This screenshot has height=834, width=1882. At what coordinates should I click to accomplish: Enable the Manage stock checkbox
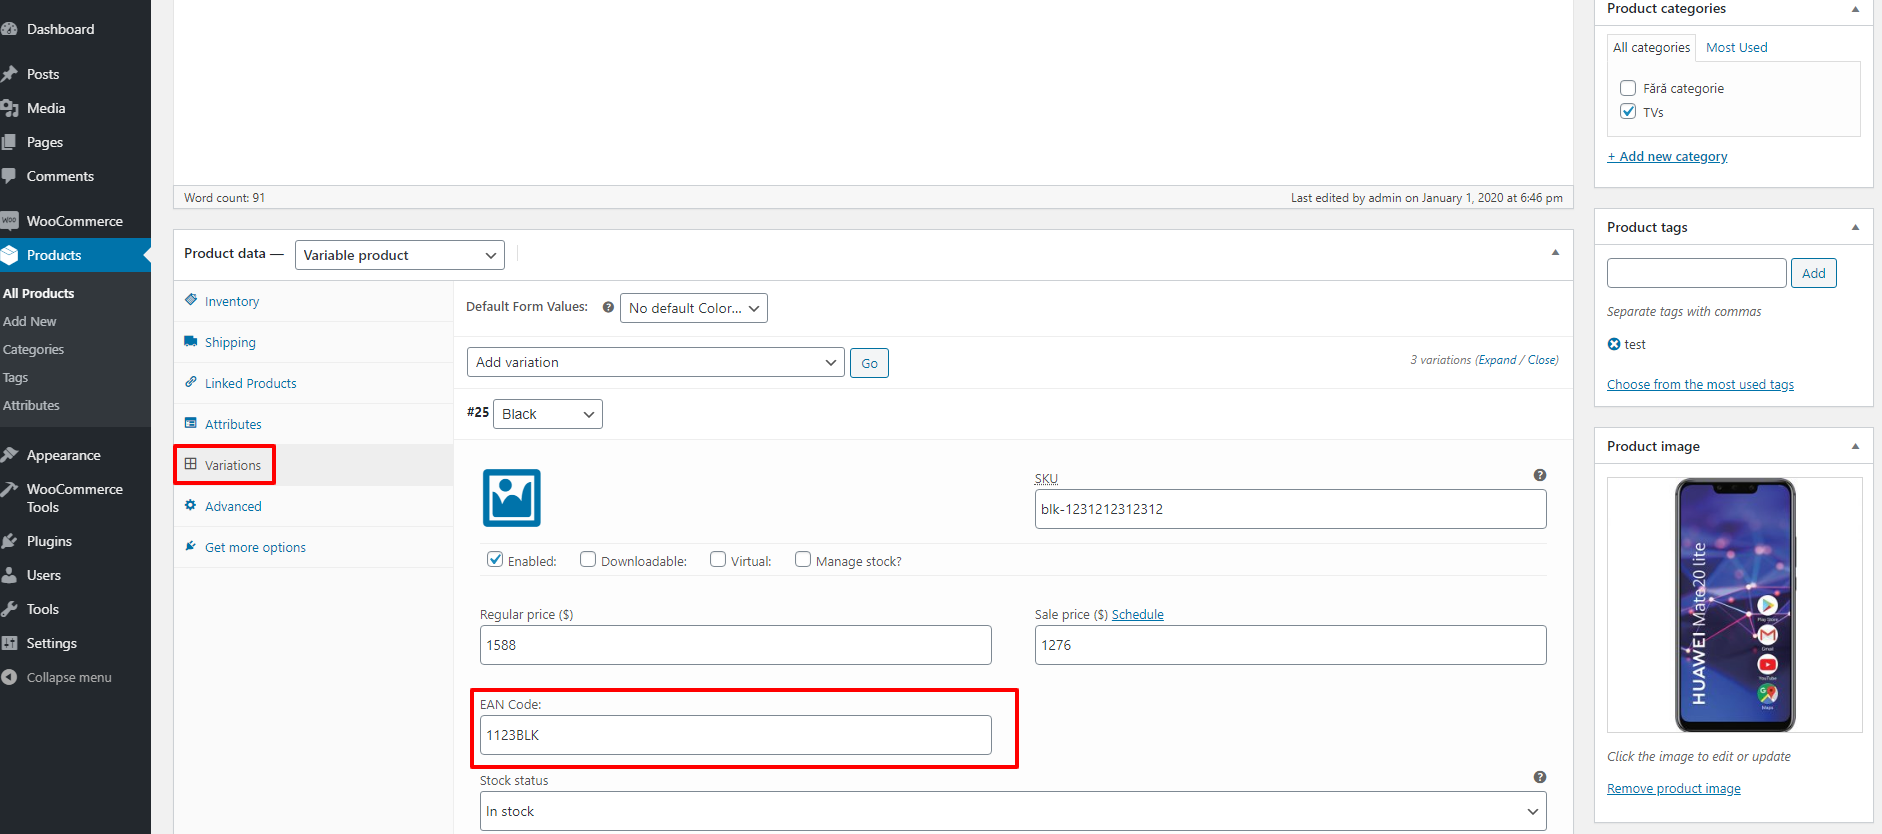coord(803,560)
